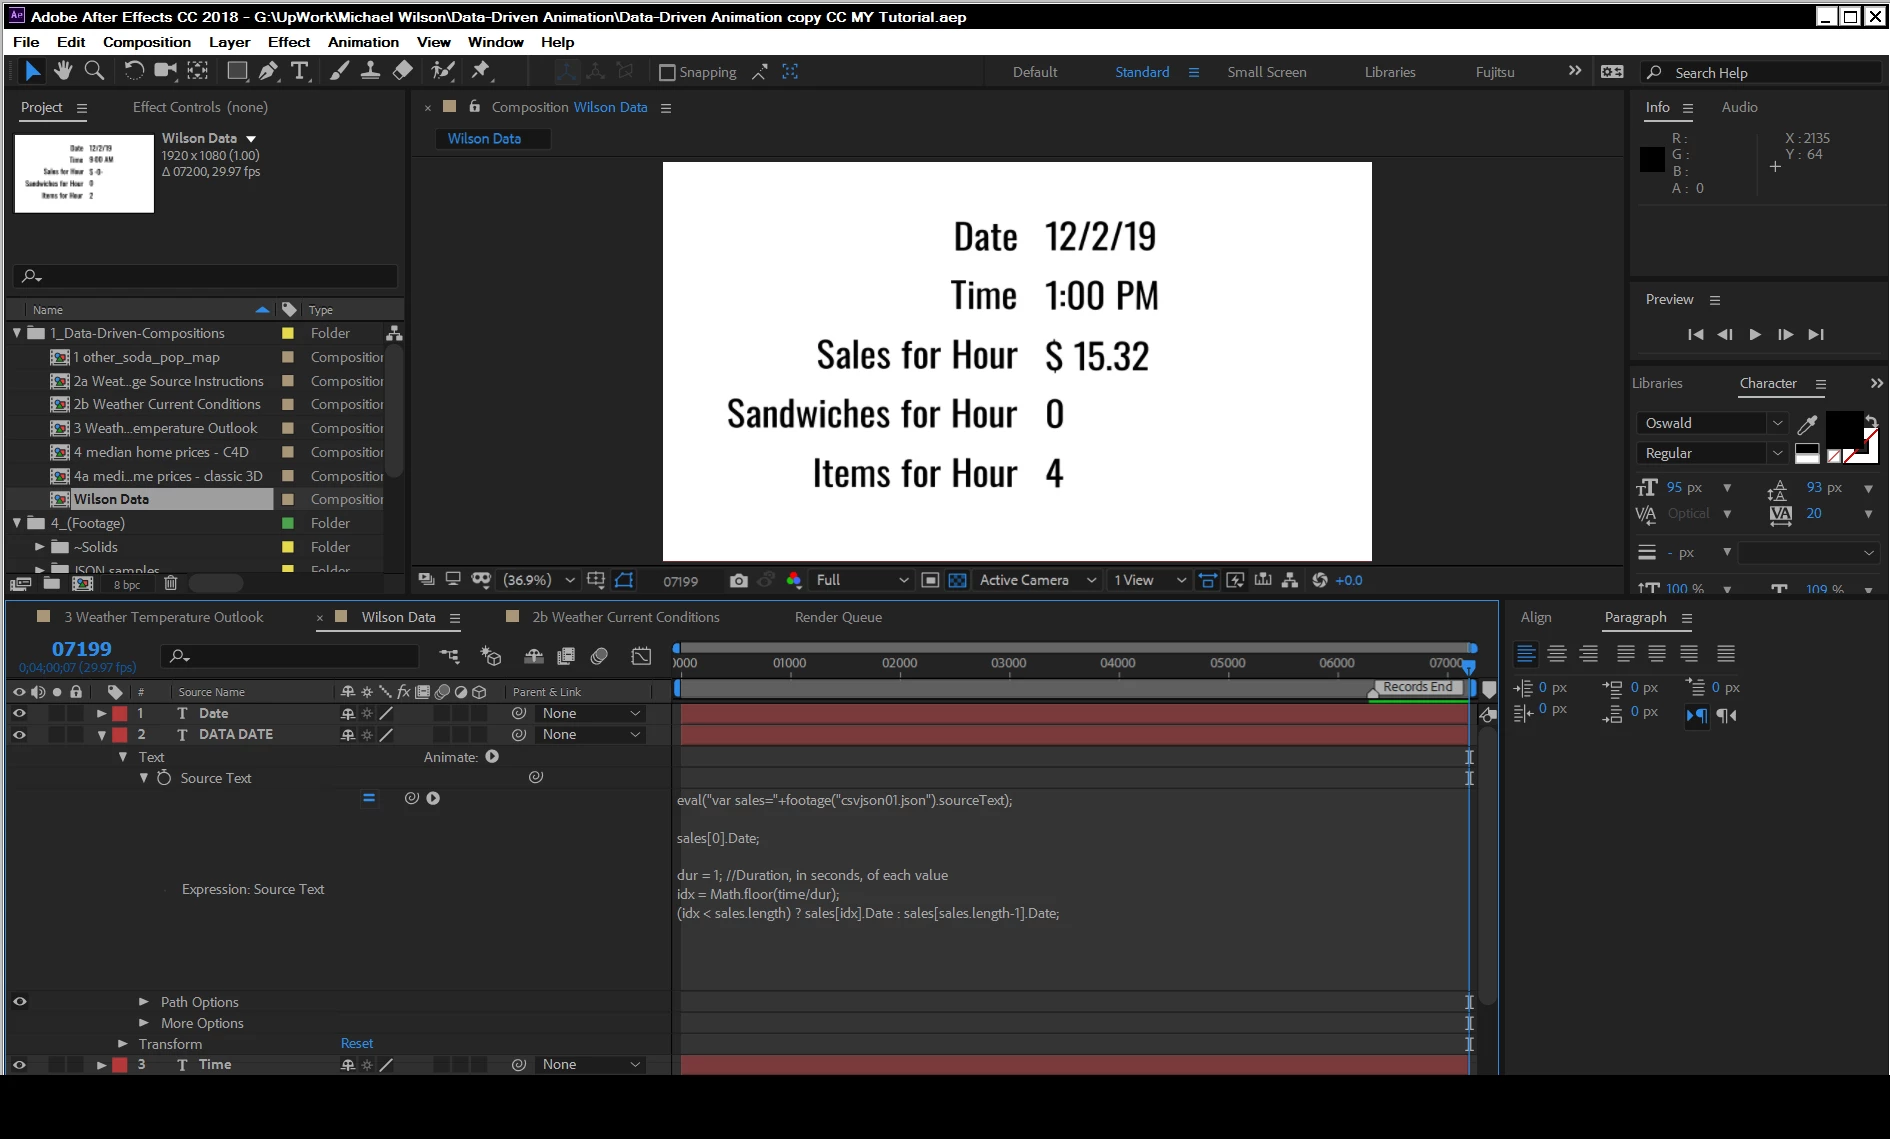Select the Horizontal Type tool

pyautogui.click(x=299, y=71)
